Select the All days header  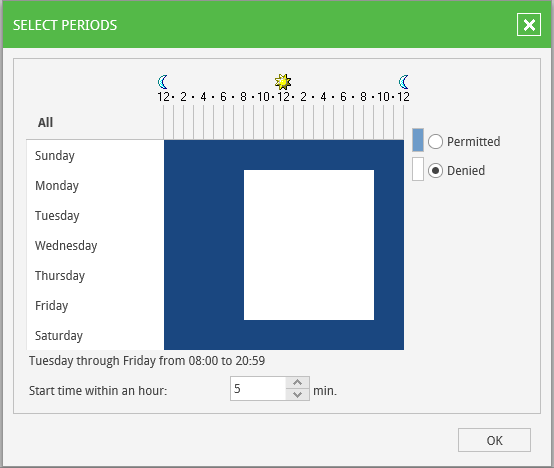point(45,123)
